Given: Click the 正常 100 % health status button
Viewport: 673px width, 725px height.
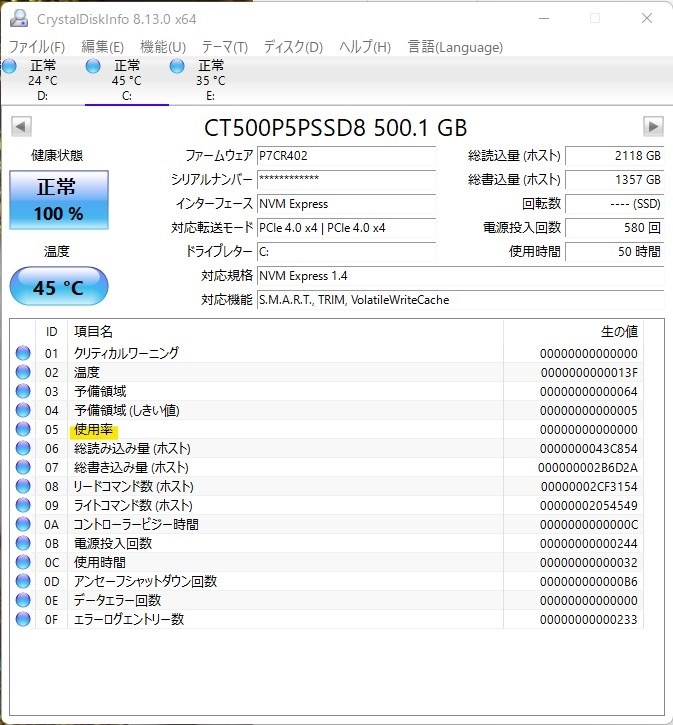Looking at the screenshot, I should (x=59, y=200).
